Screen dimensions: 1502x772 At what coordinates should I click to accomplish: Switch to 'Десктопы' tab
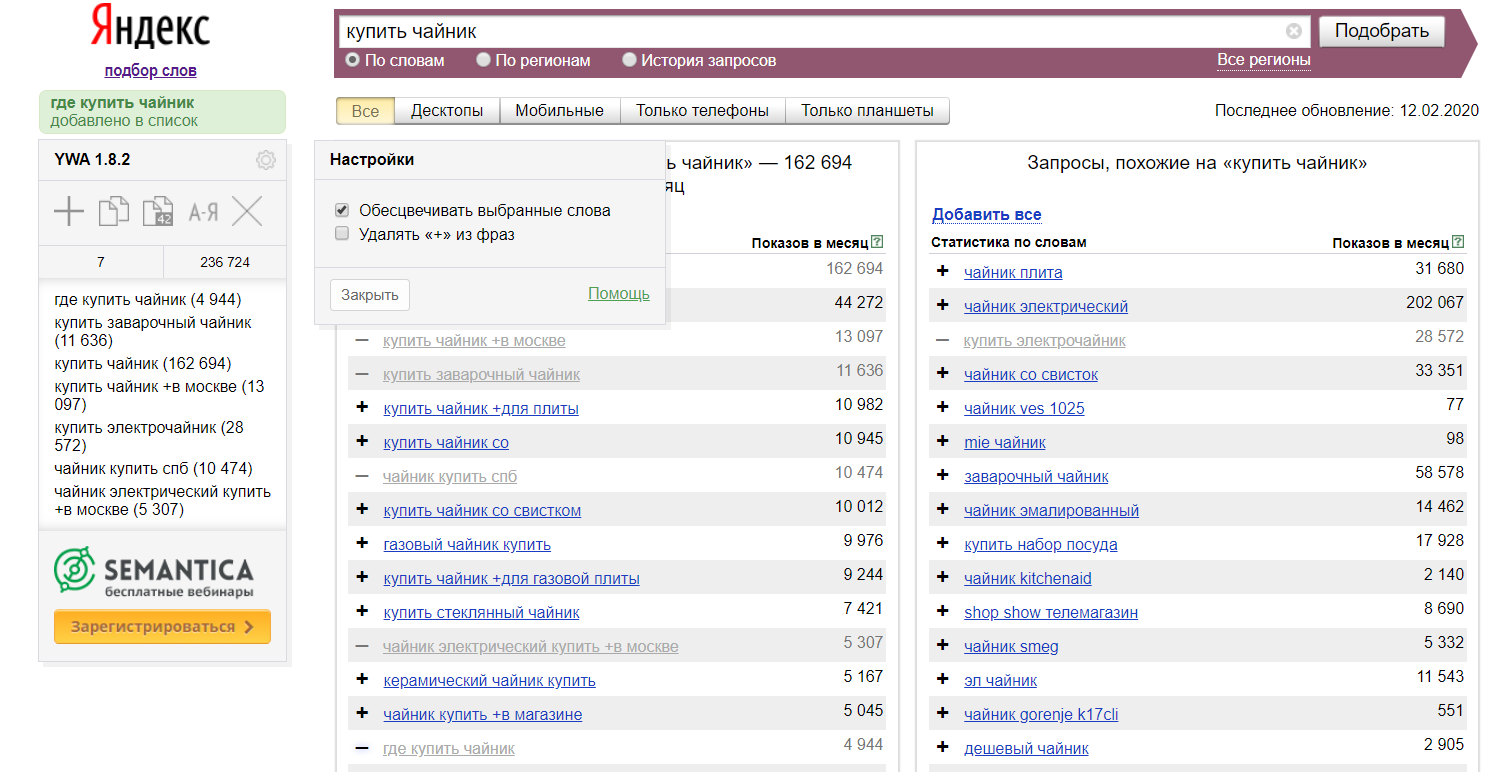click(447, 111)
